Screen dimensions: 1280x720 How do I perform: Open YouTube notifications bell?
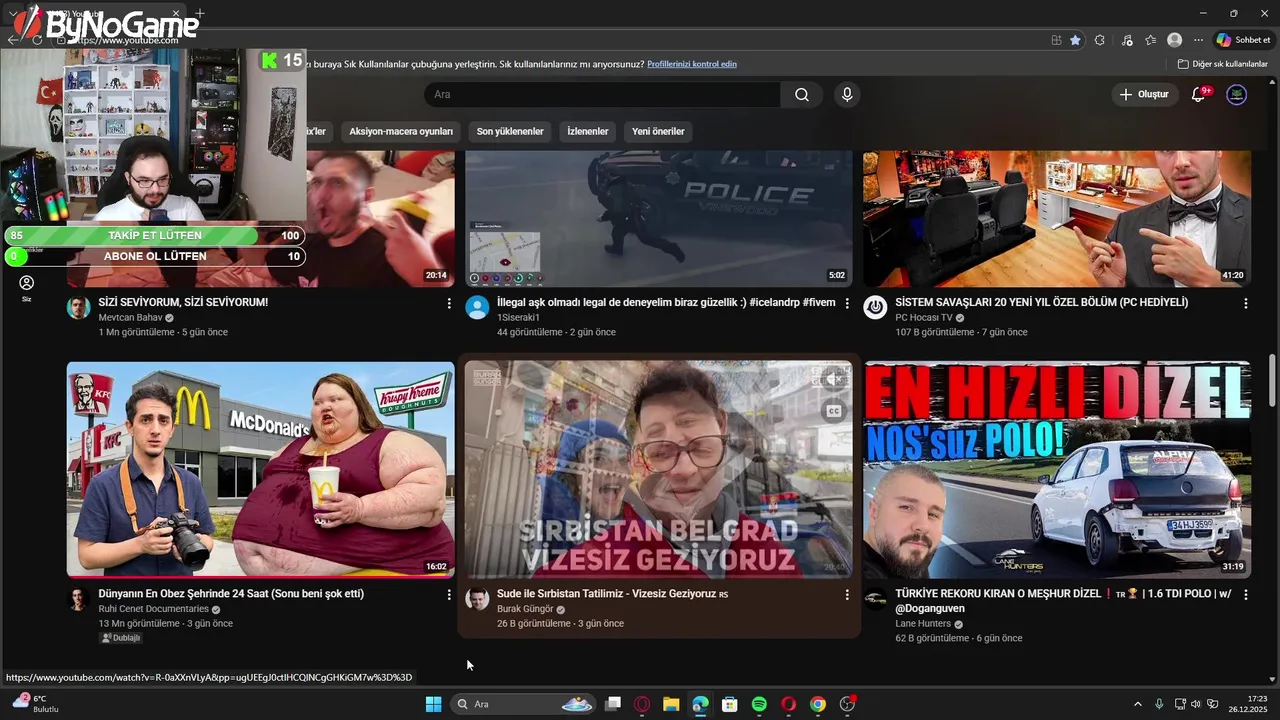coord(1199,95)
